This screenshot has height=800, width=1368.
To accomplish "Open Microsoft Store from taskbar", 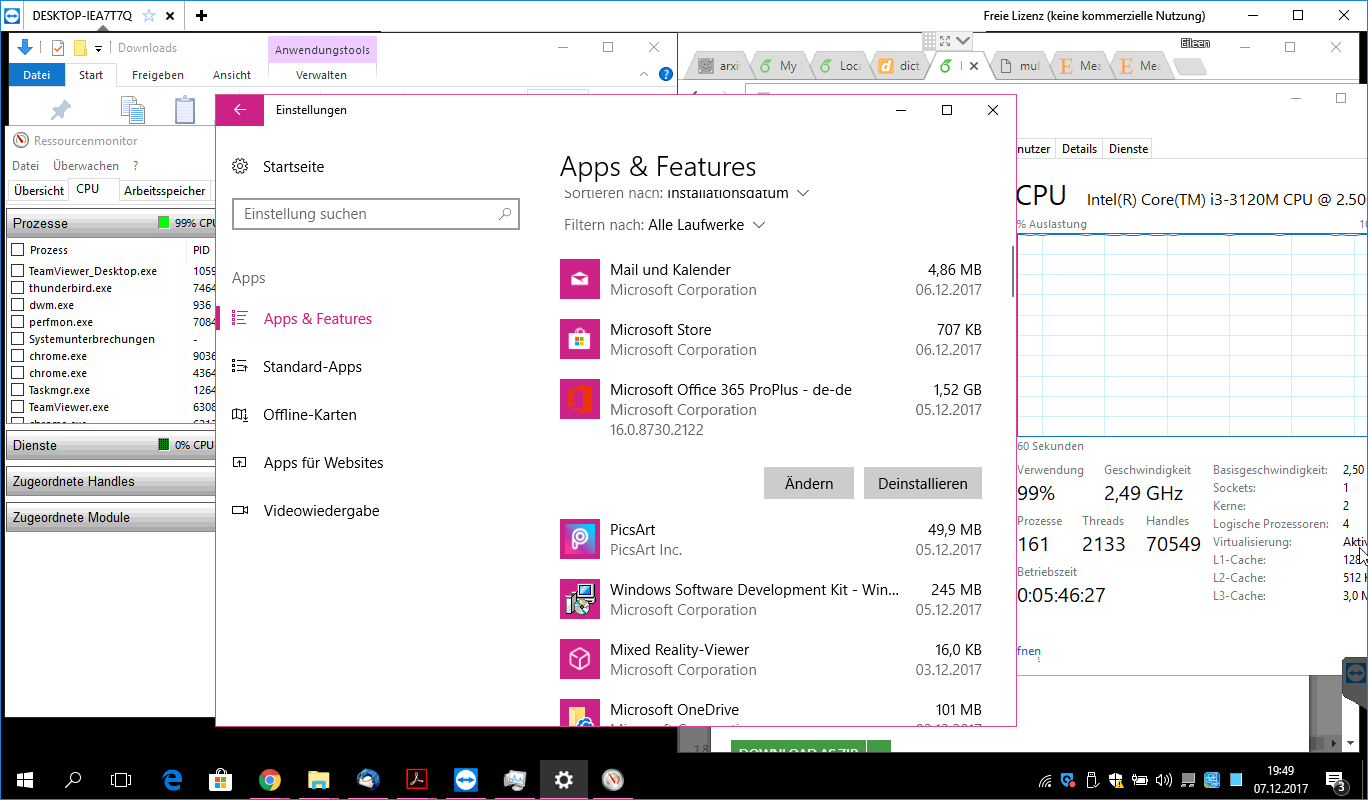I will [x=220, y=780].
